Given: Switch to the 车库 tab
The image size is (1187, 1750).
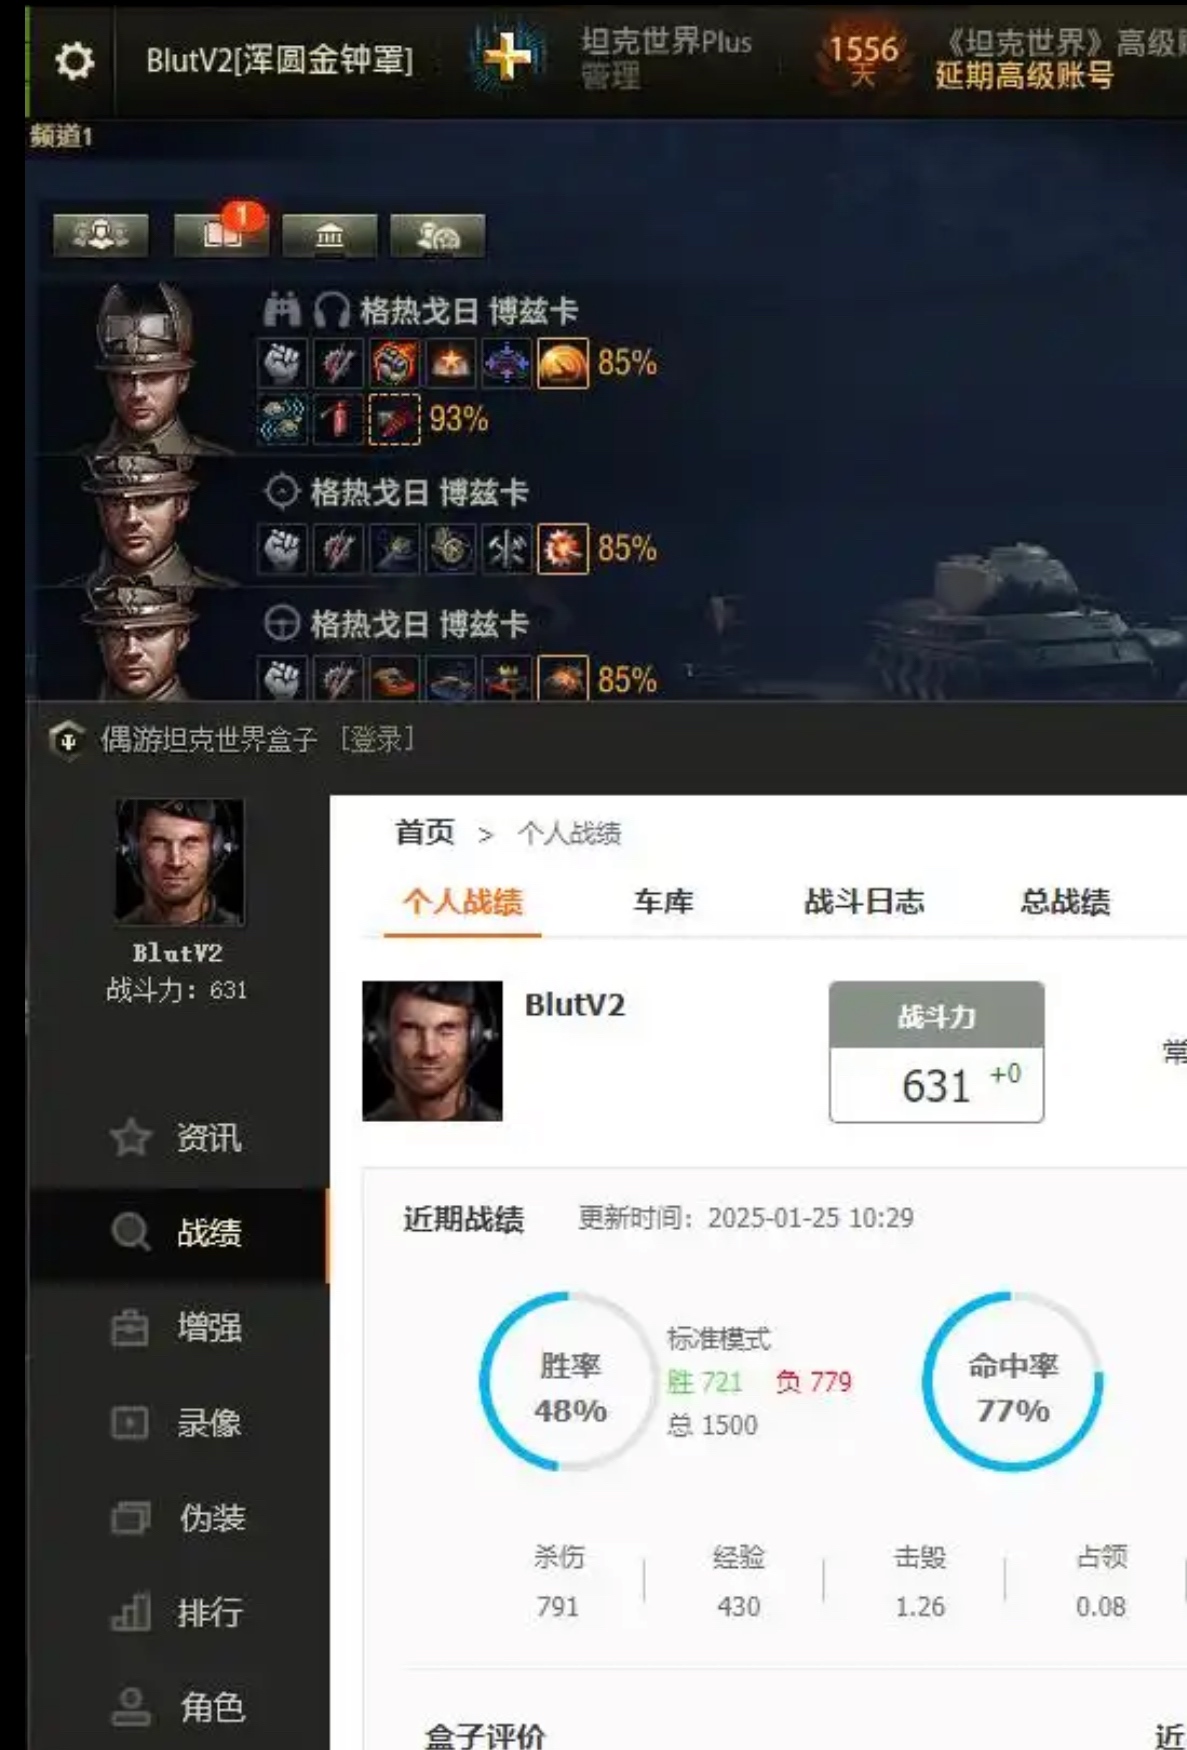Looking at the screenshot, I should (x=663, y=902).
